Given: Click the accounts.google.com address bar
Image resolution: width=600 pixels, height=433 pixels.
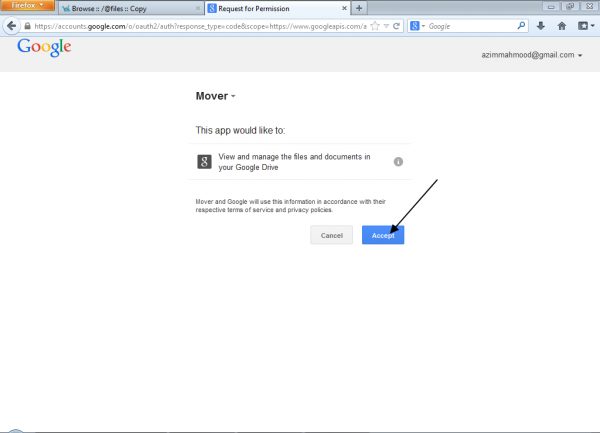Looking at the screenshot, I should [200, 26].
